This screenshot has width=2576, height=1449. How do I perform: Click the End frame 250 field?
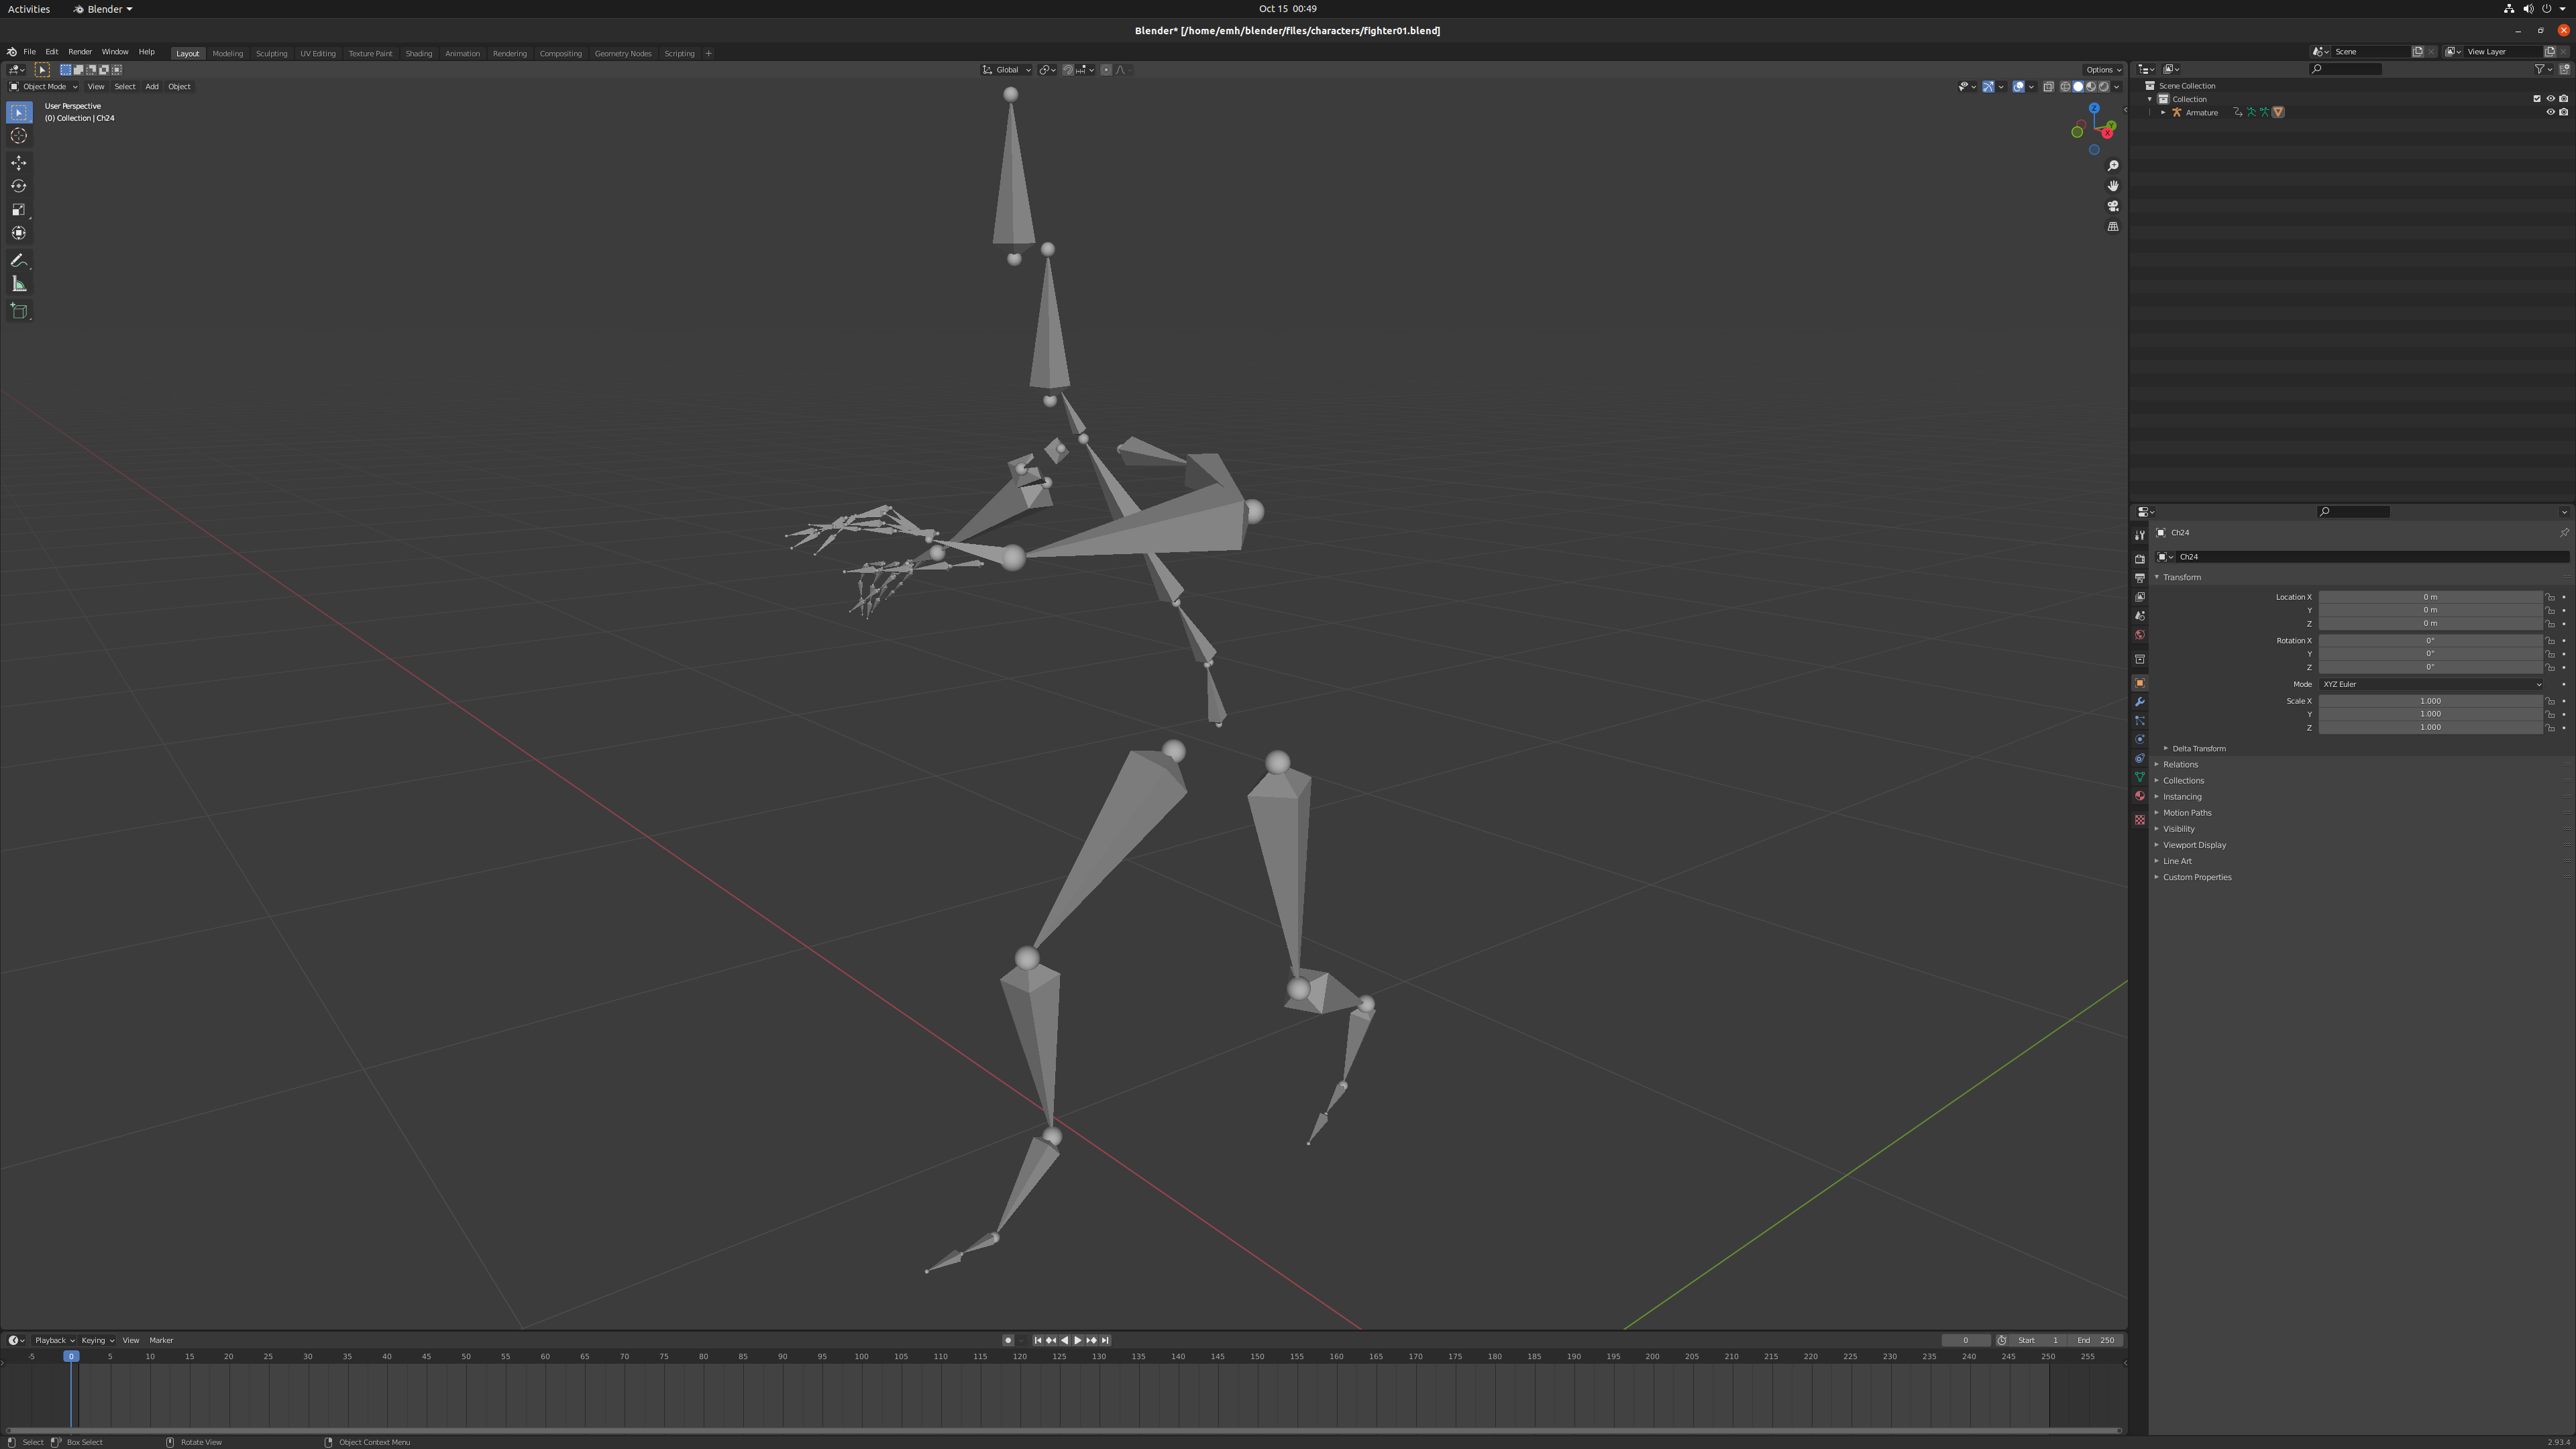[2095, 1341]
